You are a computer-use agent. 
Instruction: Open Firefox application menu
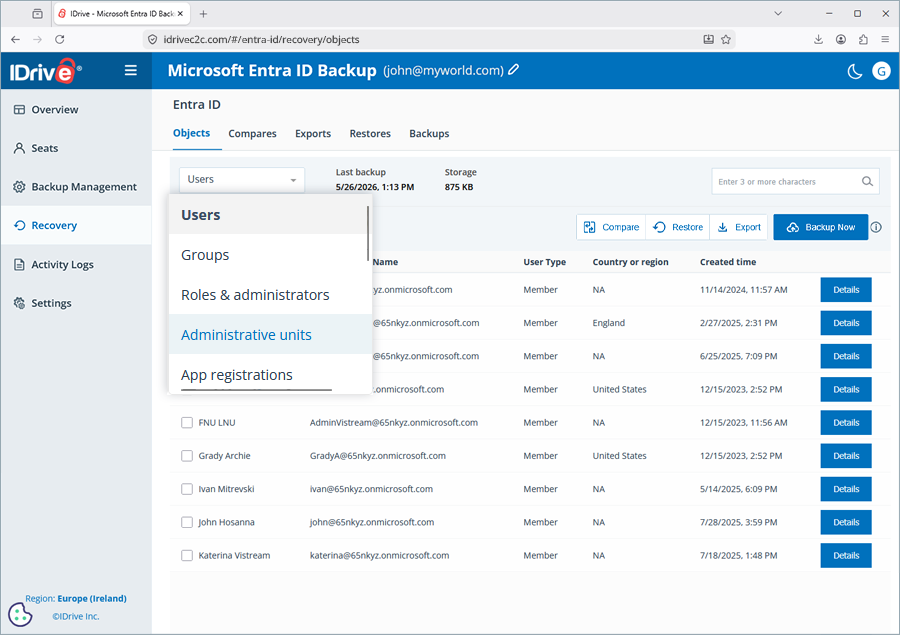pyautogui.click(x=885, y=39)
